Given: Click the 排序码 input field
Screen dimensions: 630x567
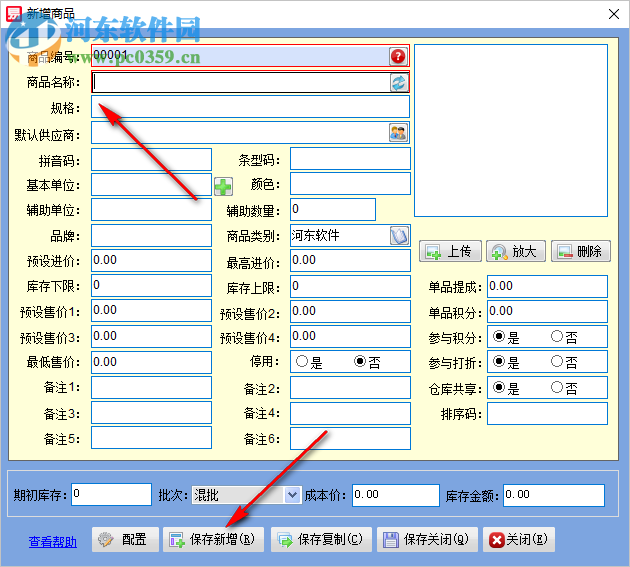Looking at the screenshot, I should [547, 413].
